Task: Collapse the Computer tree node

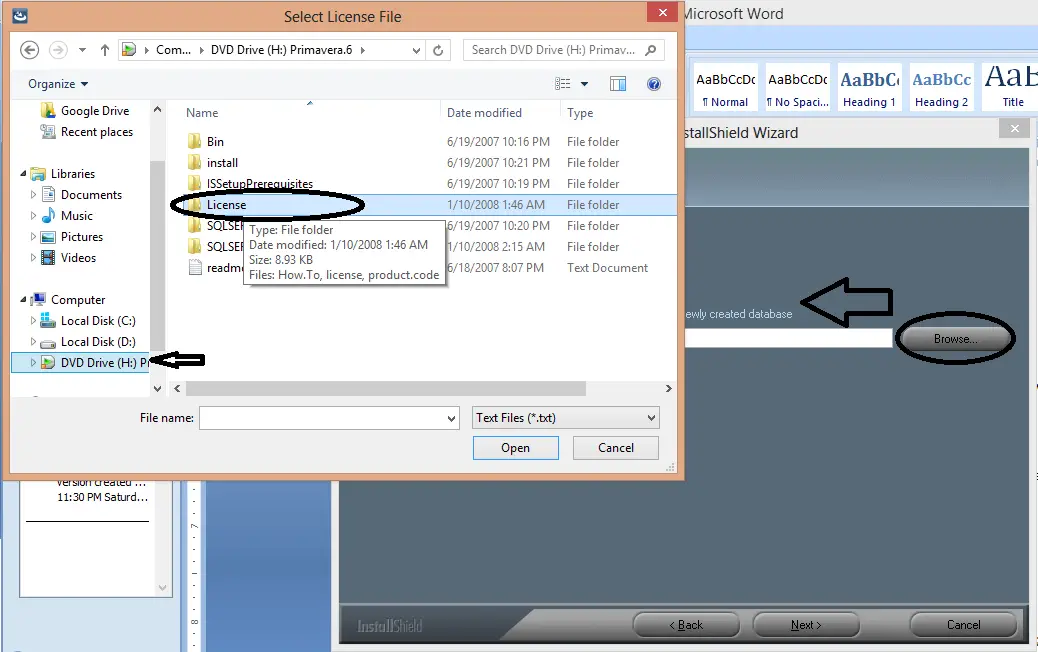Action: pos(23,300)
